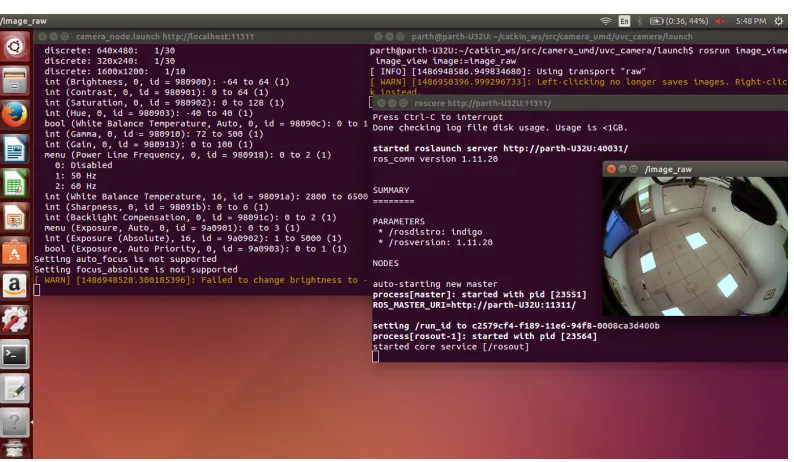Click 'Setting auto_focus is not supported' line

pos(125,259)
